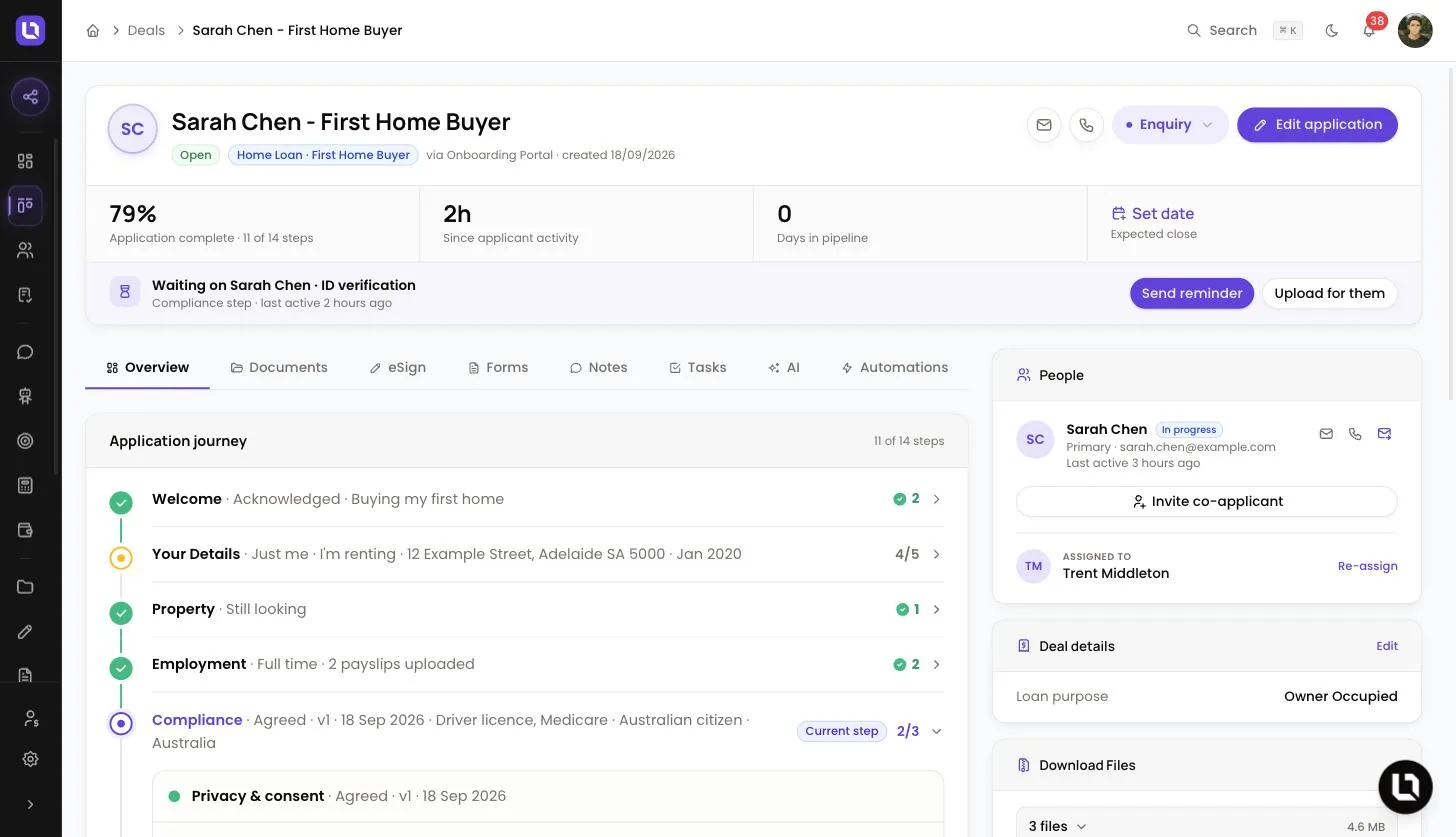The image size is (1456, 837).
Task: Click the Deals breadcrumb link
Action: [146, 31]
